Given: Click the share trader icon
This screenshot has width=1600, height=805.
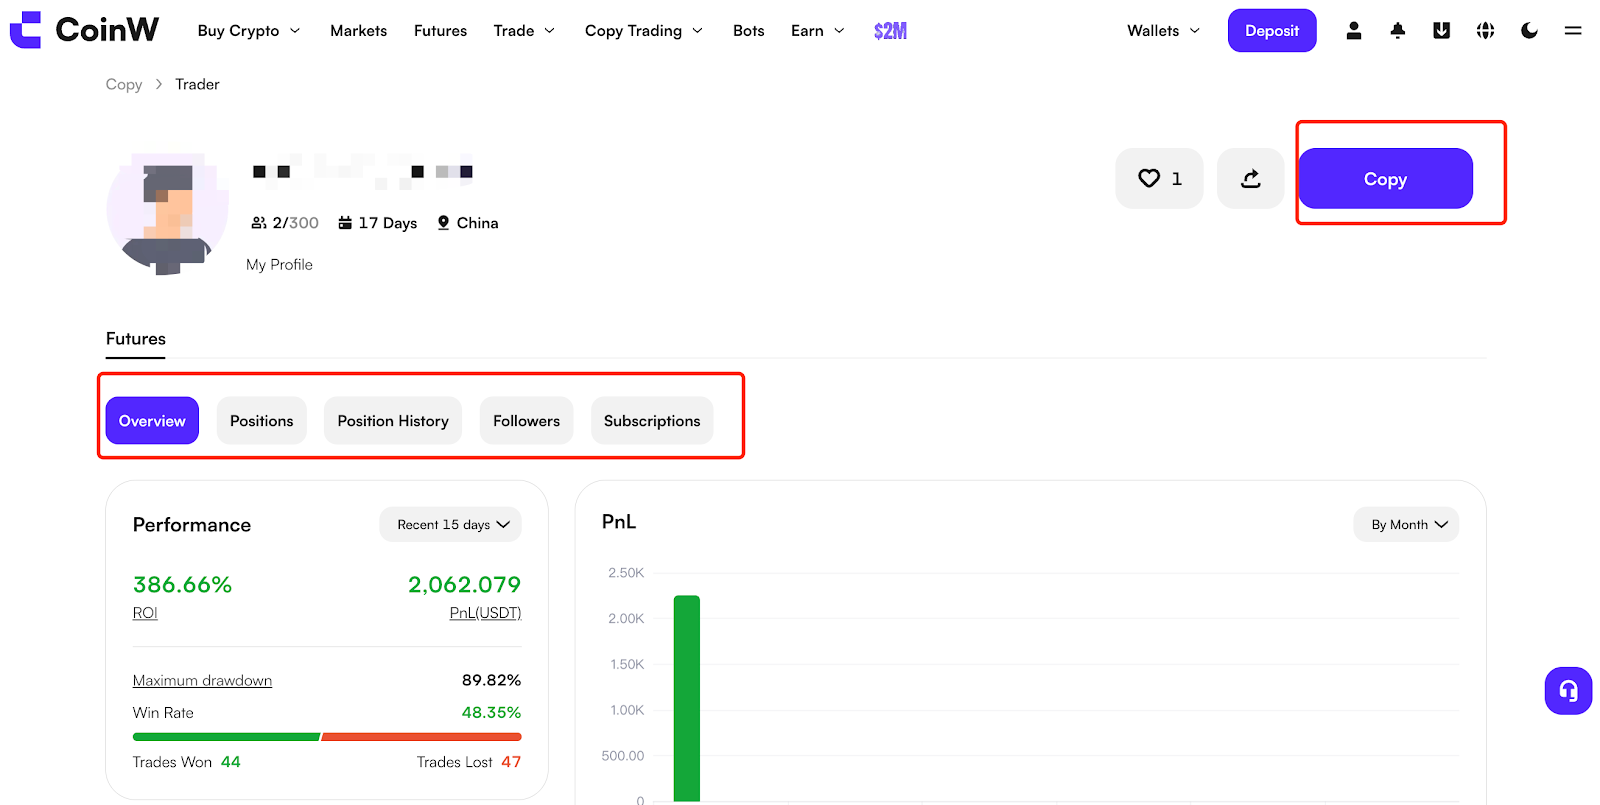Looking at the screenshot, I should (x=1250, y=179).
